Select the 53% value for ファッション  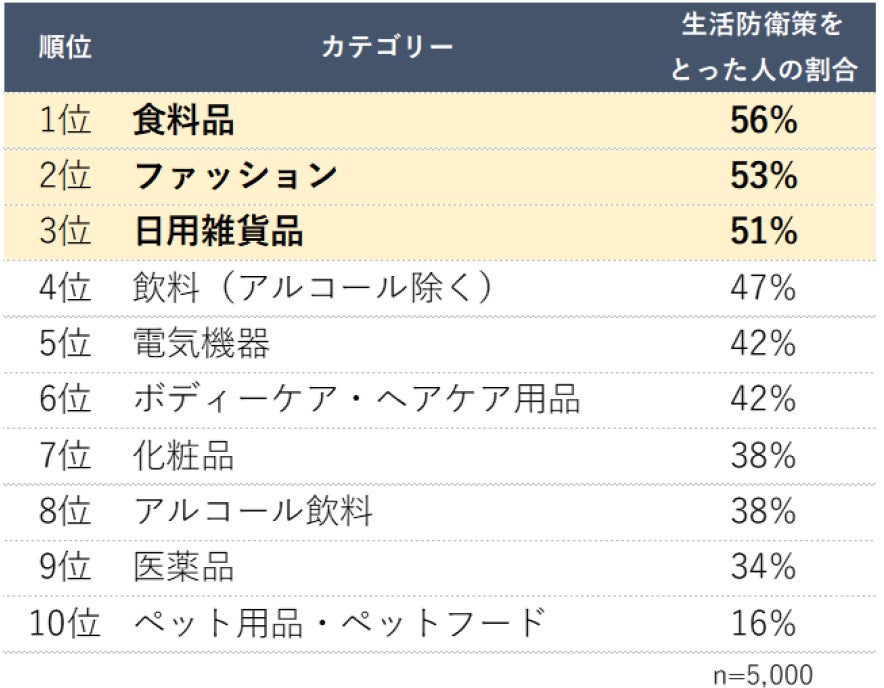pyautogui.click(x=763, y=177)
